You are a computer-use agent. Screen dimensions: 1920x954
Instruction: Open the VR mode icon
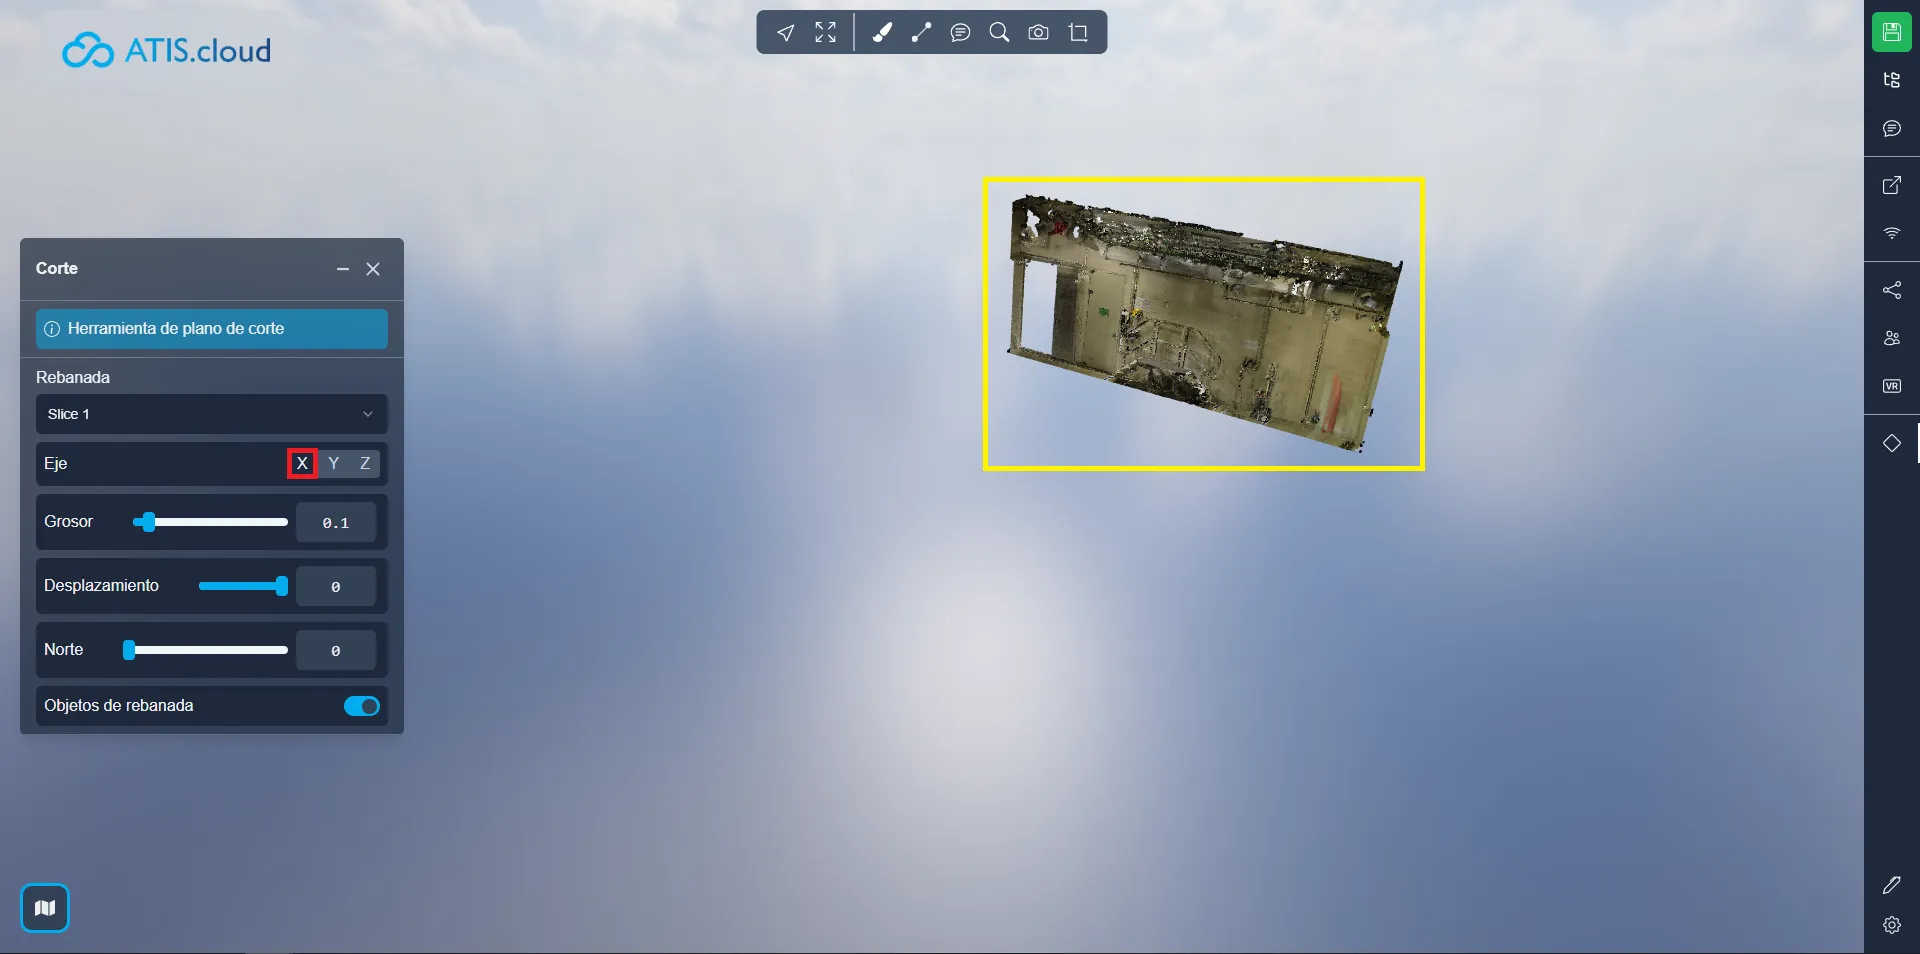pyautogui.click(x=1891, y=386)
